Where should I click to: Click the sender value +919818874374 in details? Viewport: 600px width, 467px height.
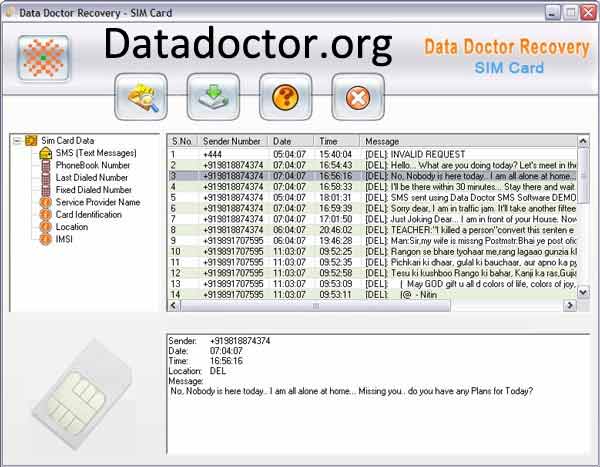tap(240, 341)
